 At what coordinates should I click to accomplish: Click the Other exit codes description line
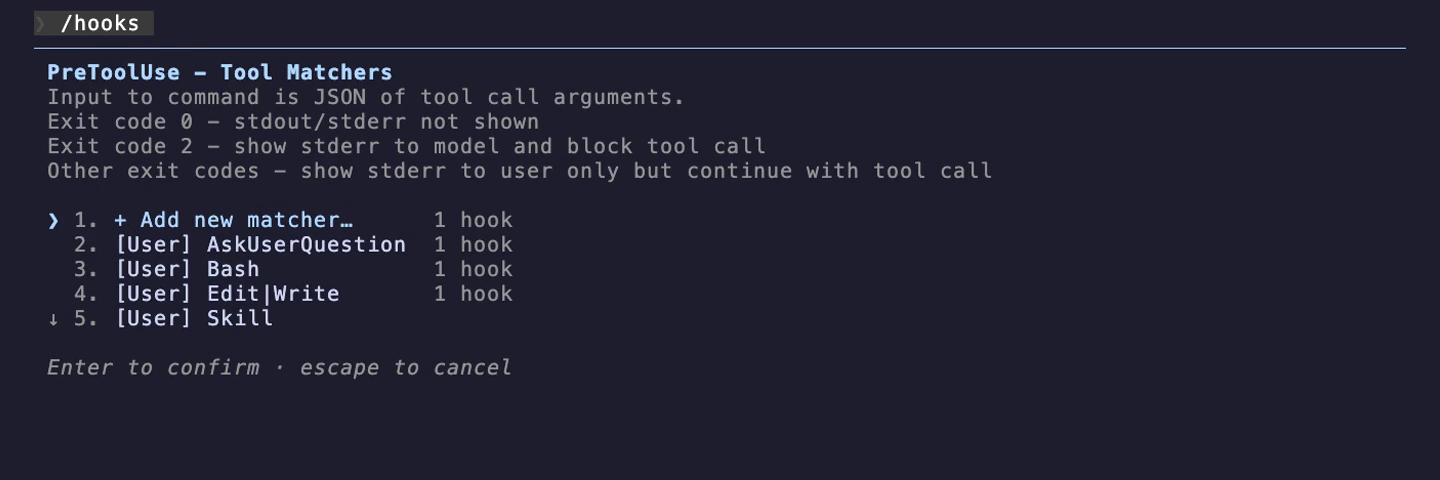[520, 171]
